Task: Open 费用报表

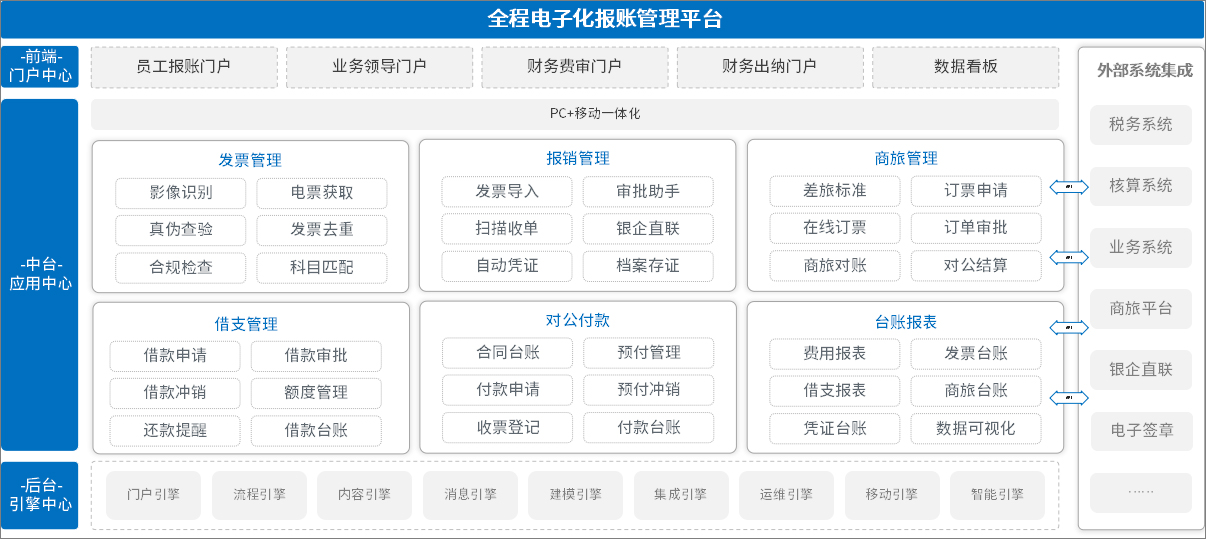Action: (835, 354)
